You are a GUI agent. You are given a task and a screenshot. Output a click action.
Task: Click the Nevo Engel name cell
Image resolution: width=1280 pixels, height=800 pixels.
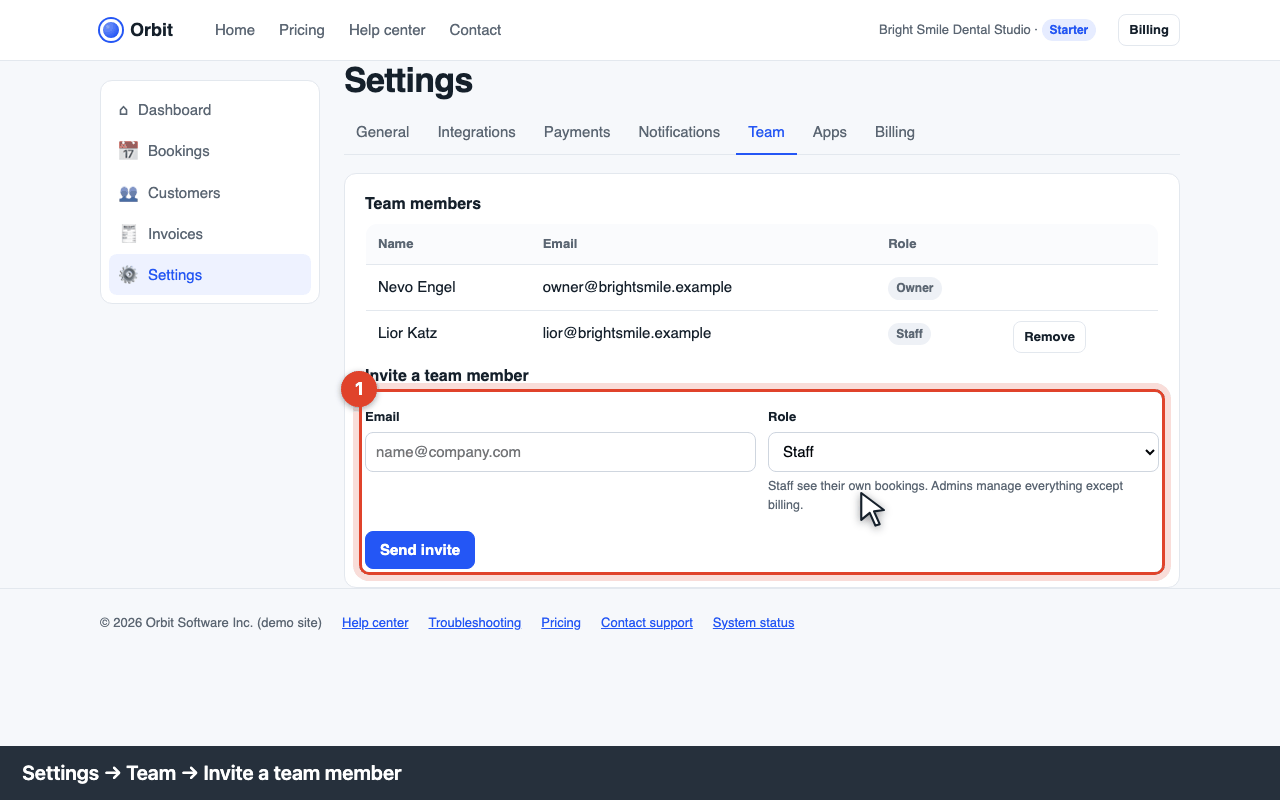point(417,287)
